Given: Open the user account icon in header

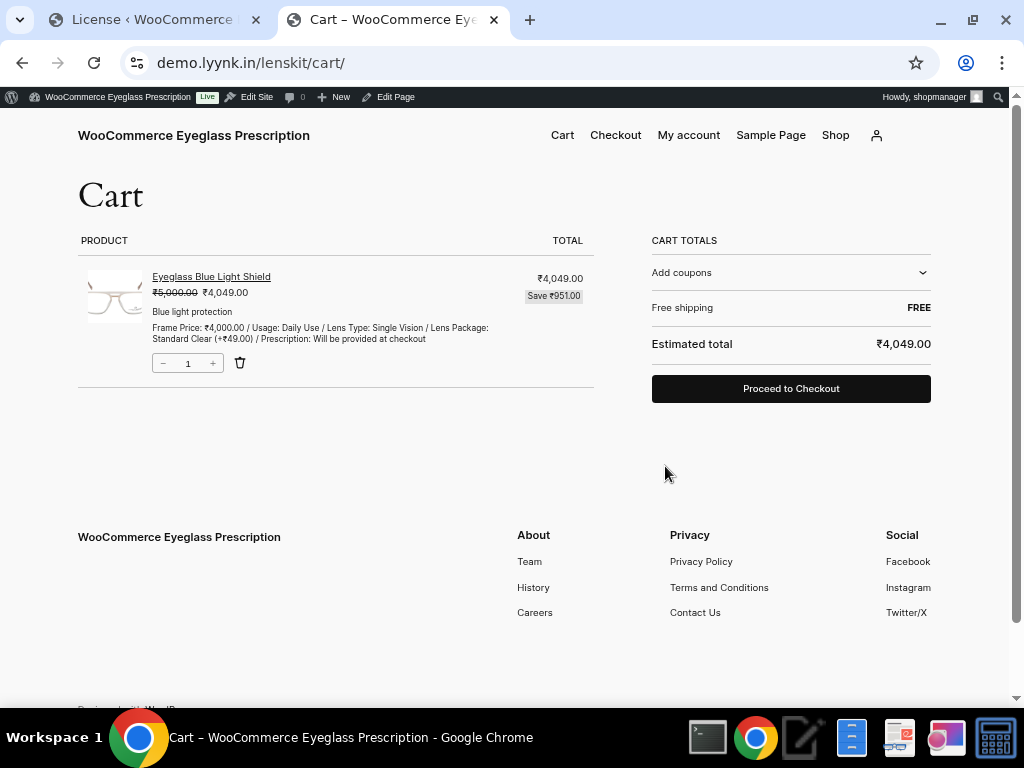Looking at the screenshot, I should (876, 136).
